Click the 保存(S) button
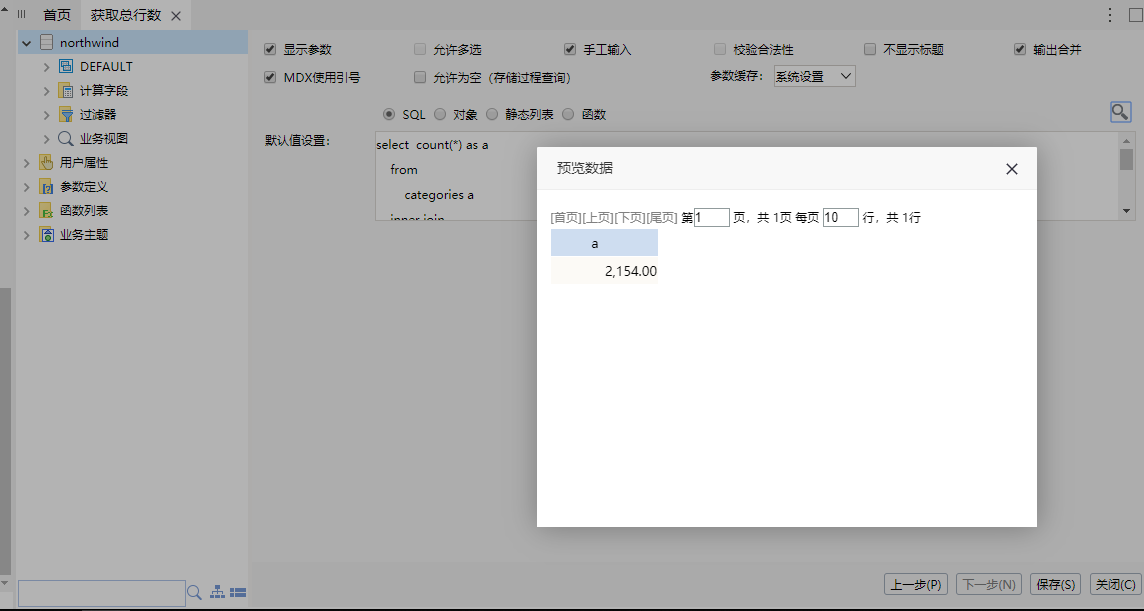 1055,584
